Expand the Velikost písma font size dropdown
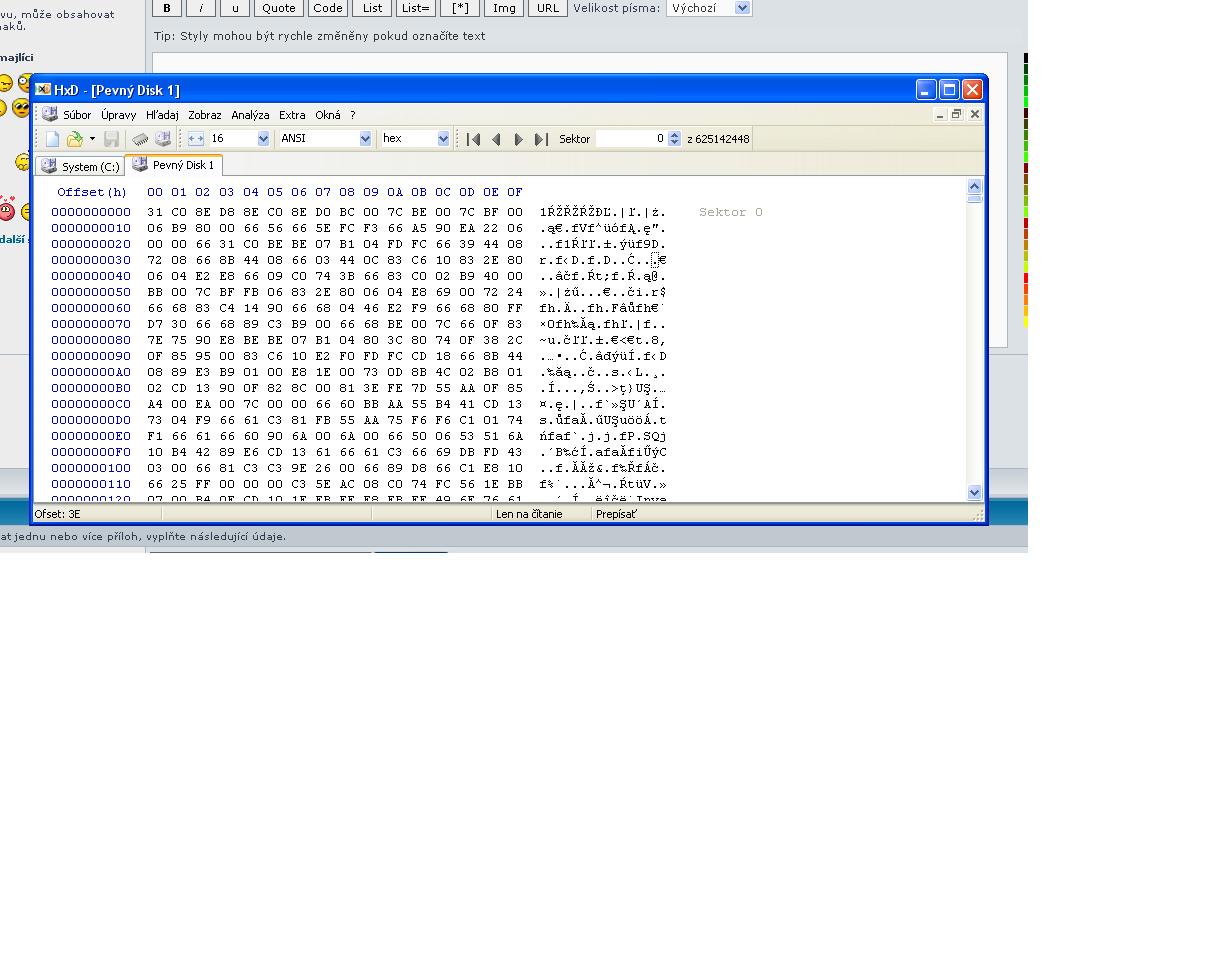 (x=741, y=8)
